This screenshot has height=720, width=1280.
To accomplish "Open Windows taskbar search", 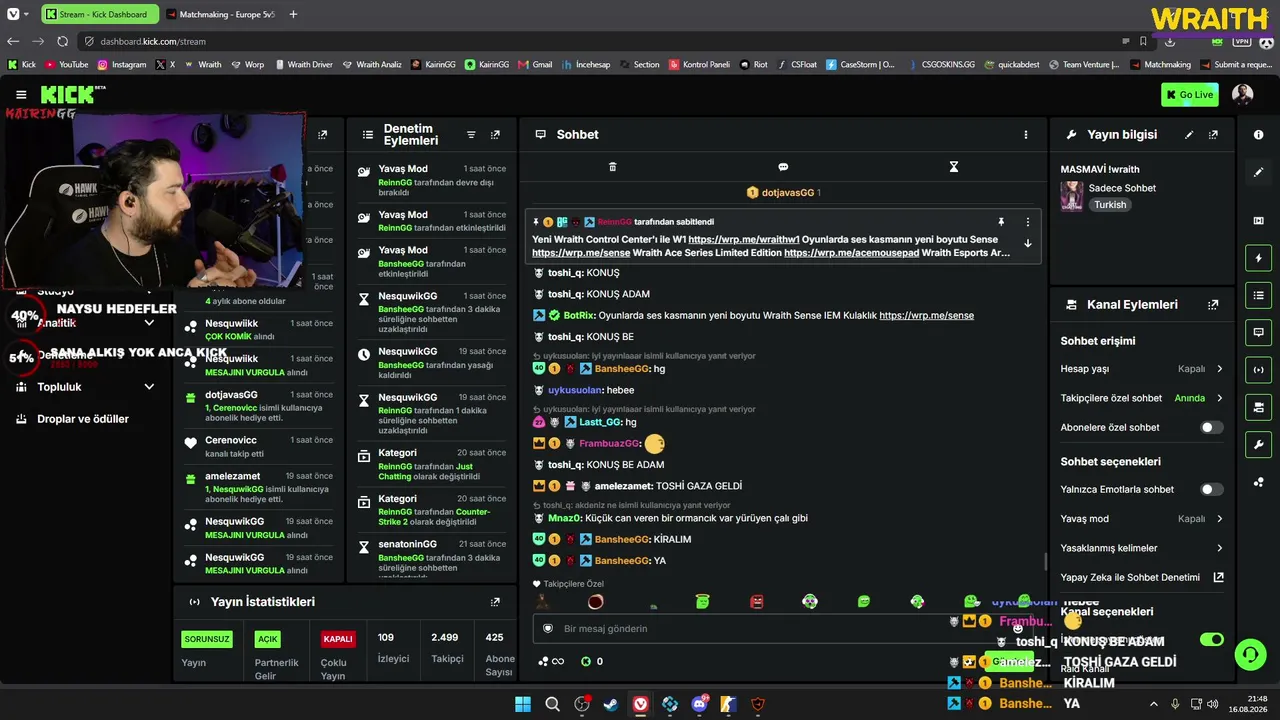I will pyautogui.click(x=552, y=704).
